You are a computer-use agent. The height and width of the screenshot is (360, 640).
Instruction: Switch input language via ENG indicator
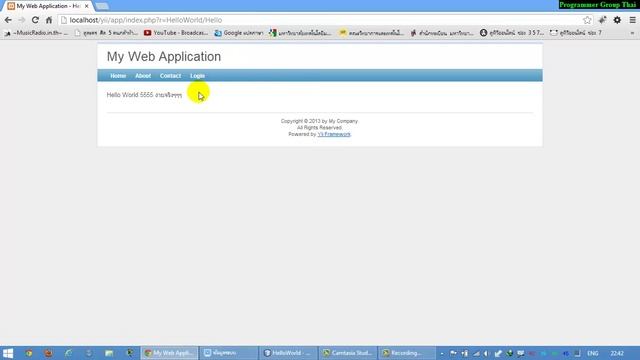pos(593,353)
